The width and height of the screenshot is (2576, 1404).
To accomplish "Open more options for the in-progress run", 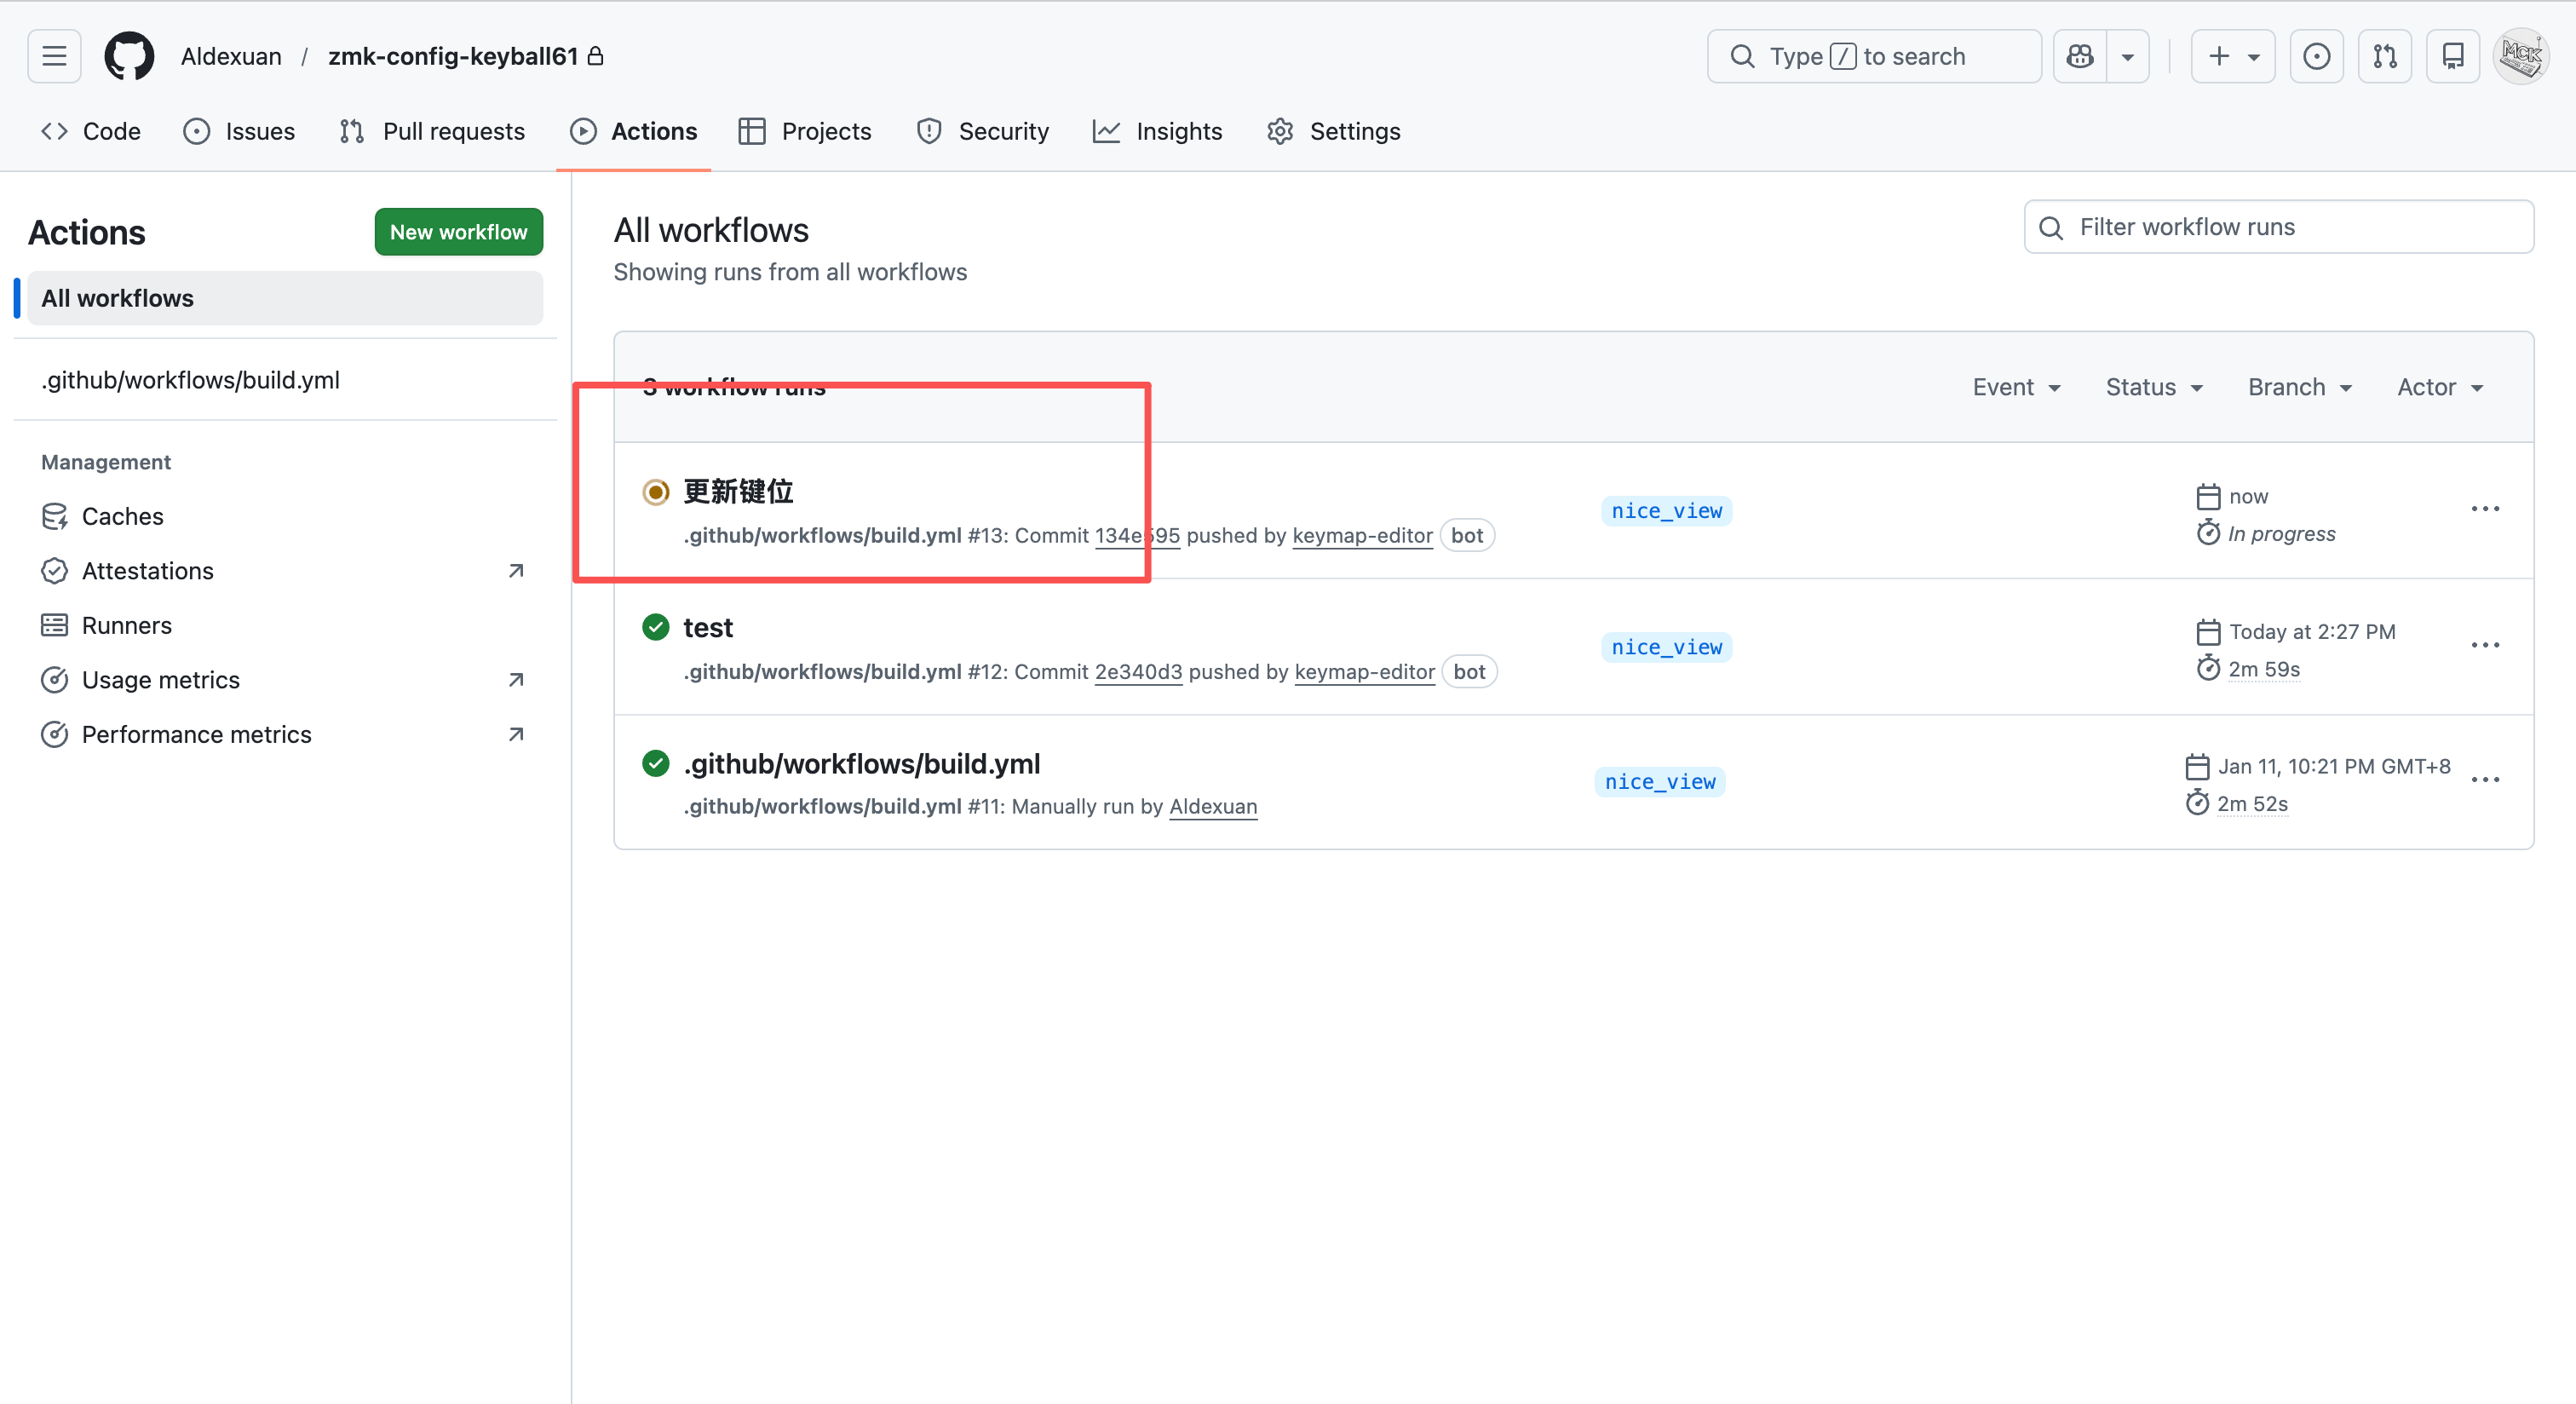I will (2485, 509).
